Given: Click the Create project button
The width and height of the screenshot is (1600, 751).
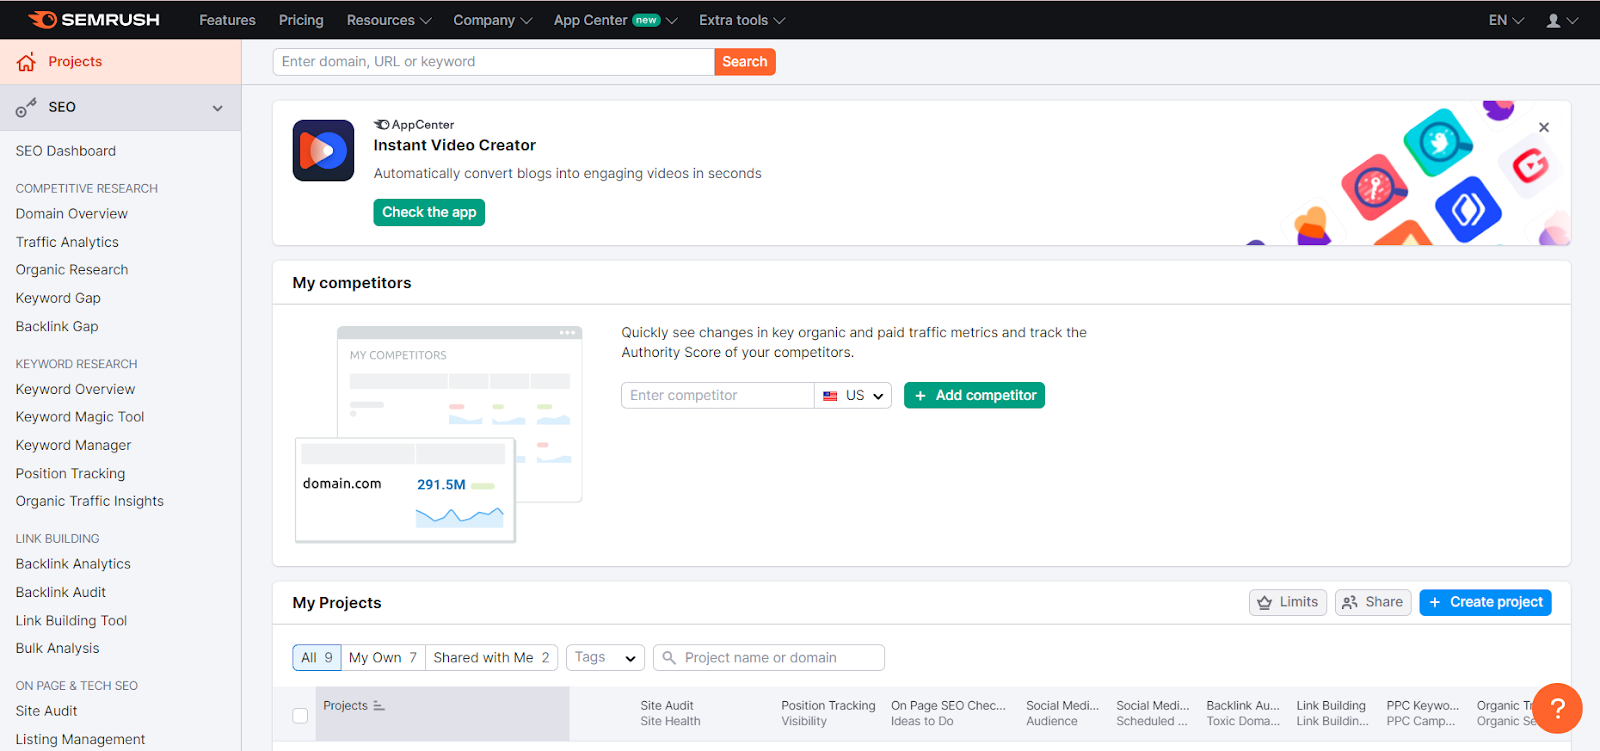Looking at the screenshot, I should click(x=1485, y=602).
